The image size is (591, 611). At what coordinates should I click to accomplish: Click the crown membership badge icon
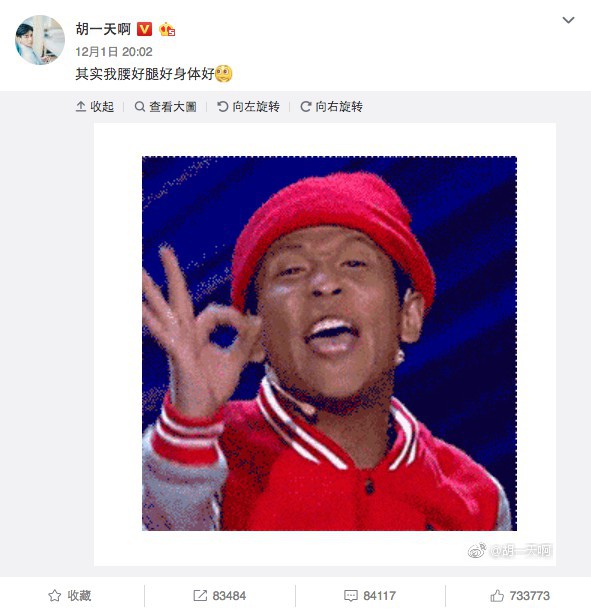(167, 29)
